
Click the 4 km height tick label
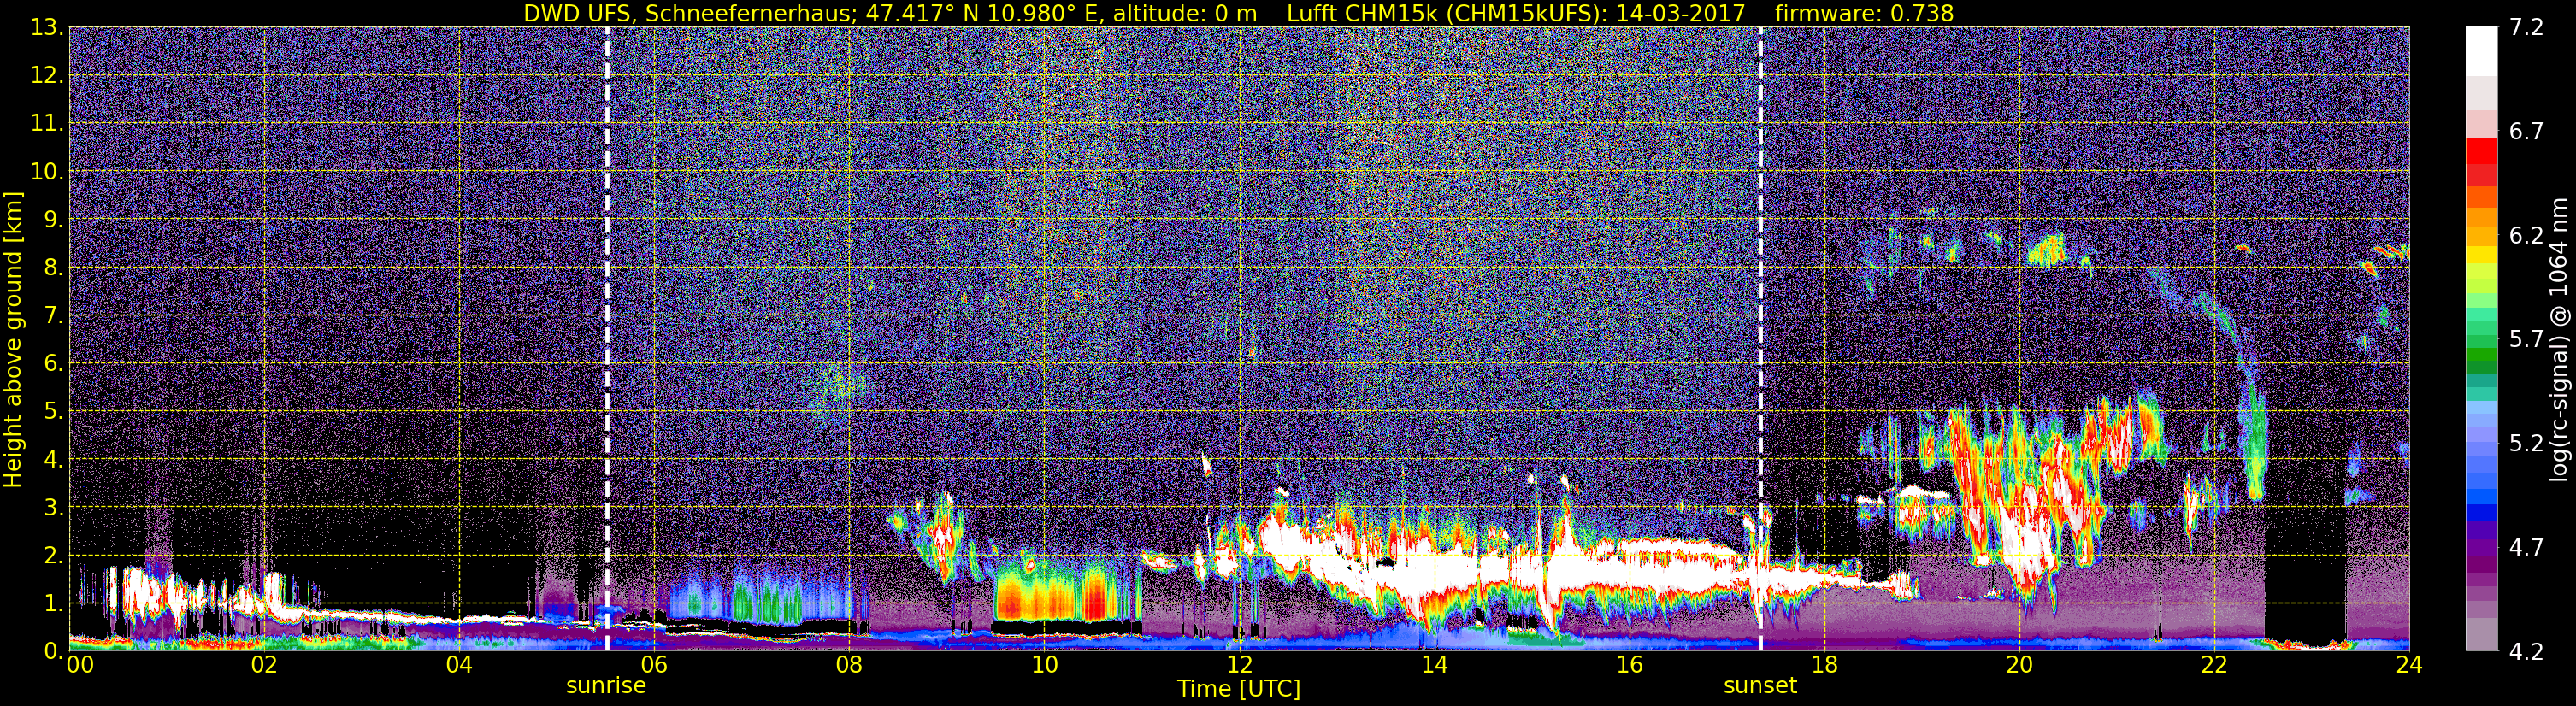pyautogui.click(x=54, y=460)
